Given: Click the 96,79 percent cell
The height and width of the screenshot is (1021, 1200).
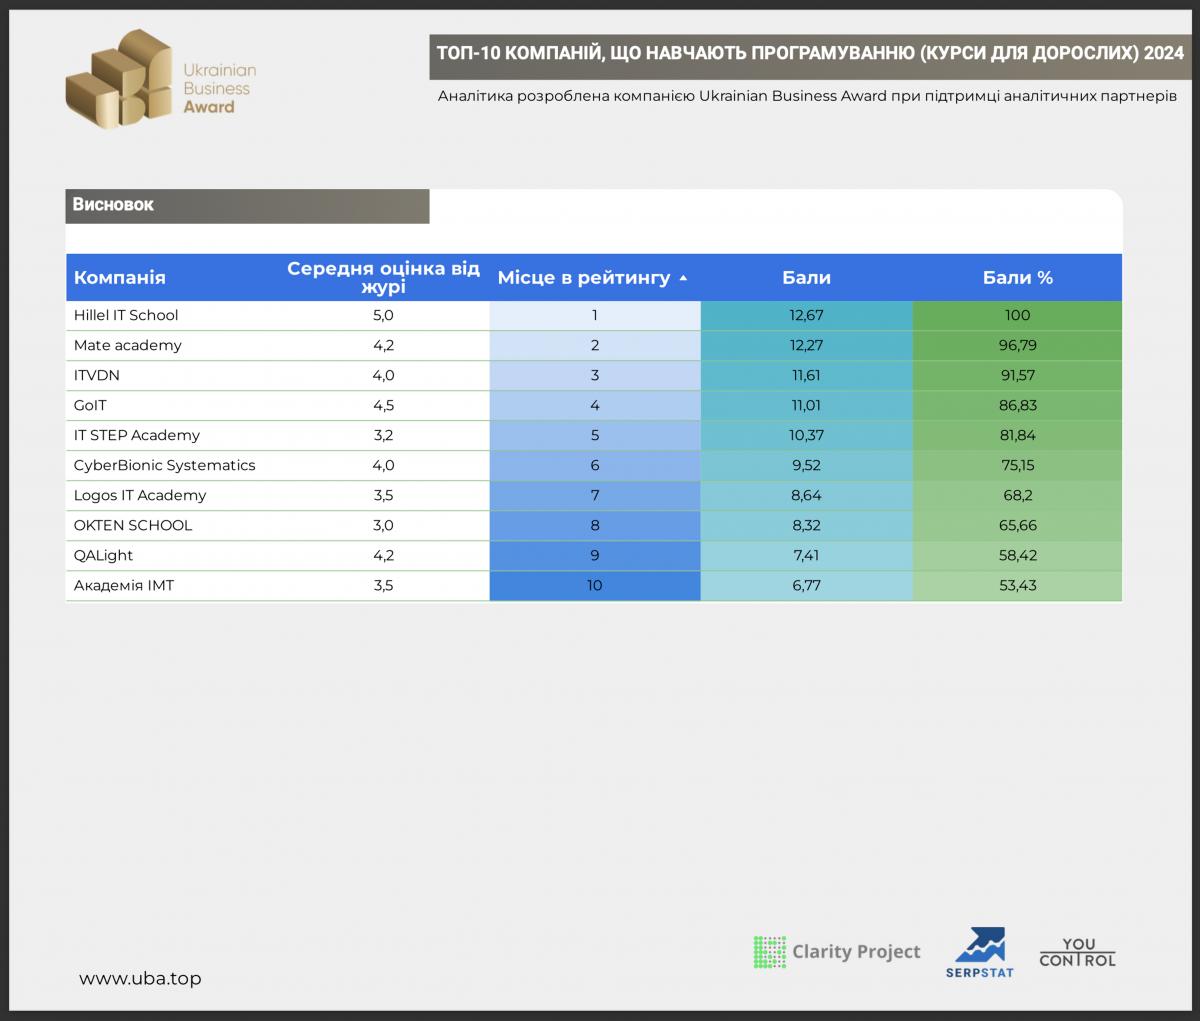Looking at the screenshot, I should (x=1017, y=345).
